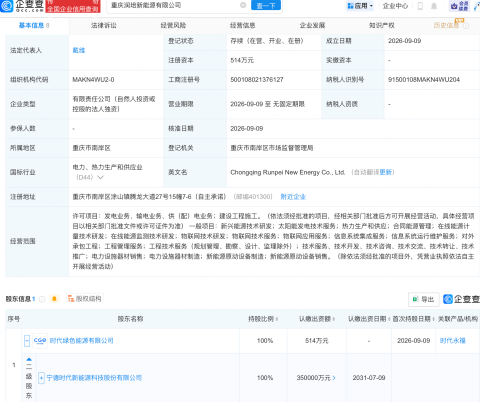Switch to the 经营风险 tab
Screen dimensions: 480x402
pos(173,25)
